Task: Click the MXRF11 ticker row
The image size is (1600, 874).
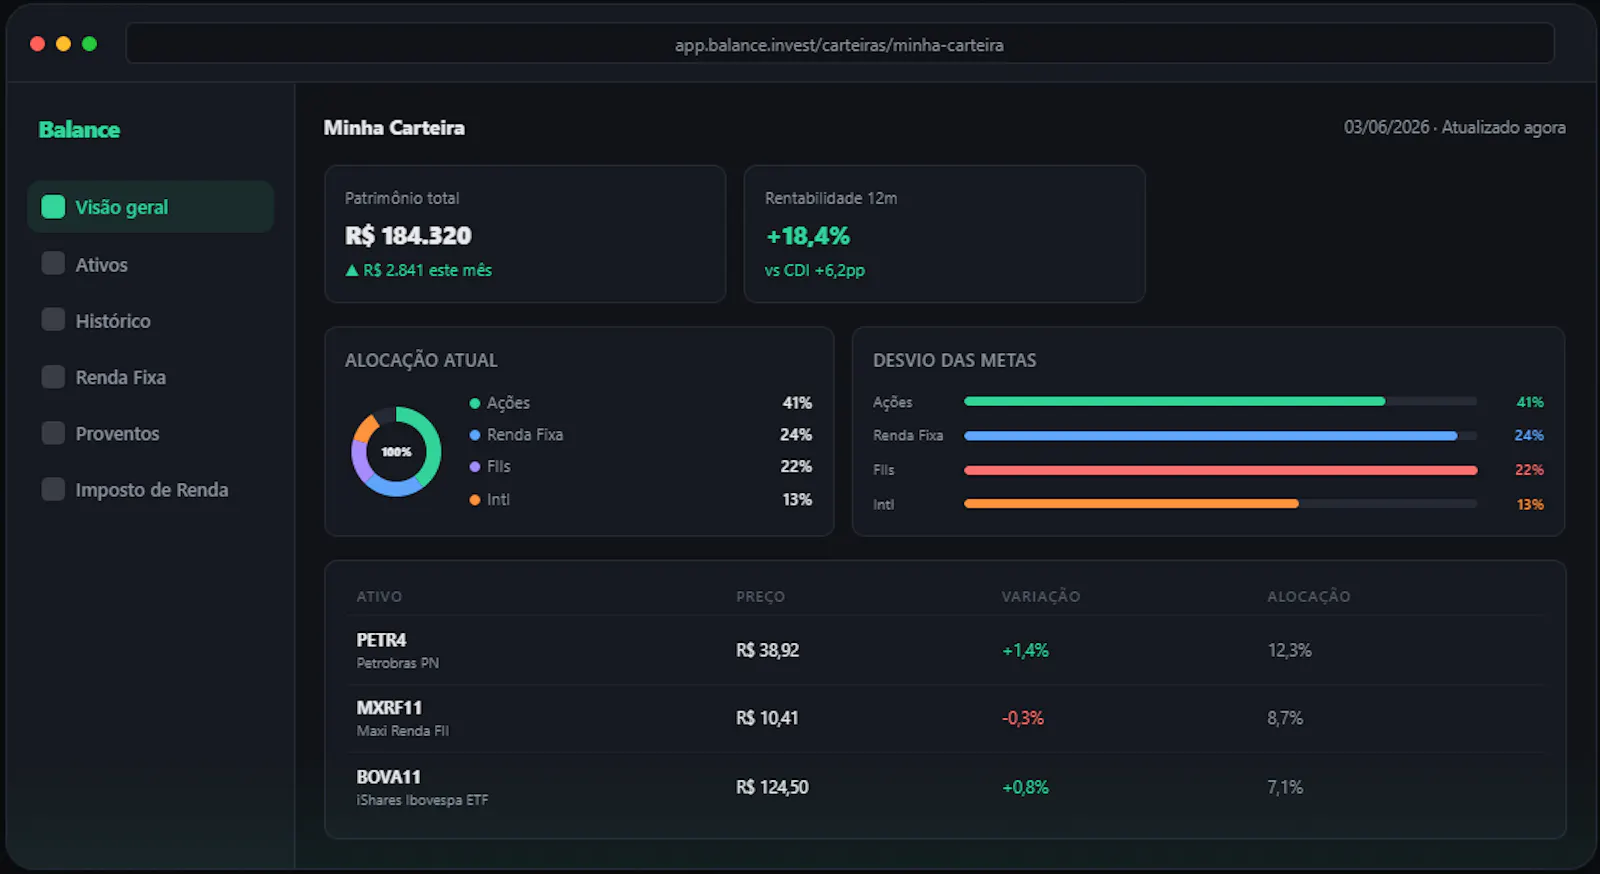Action: [x=945, y=718]
